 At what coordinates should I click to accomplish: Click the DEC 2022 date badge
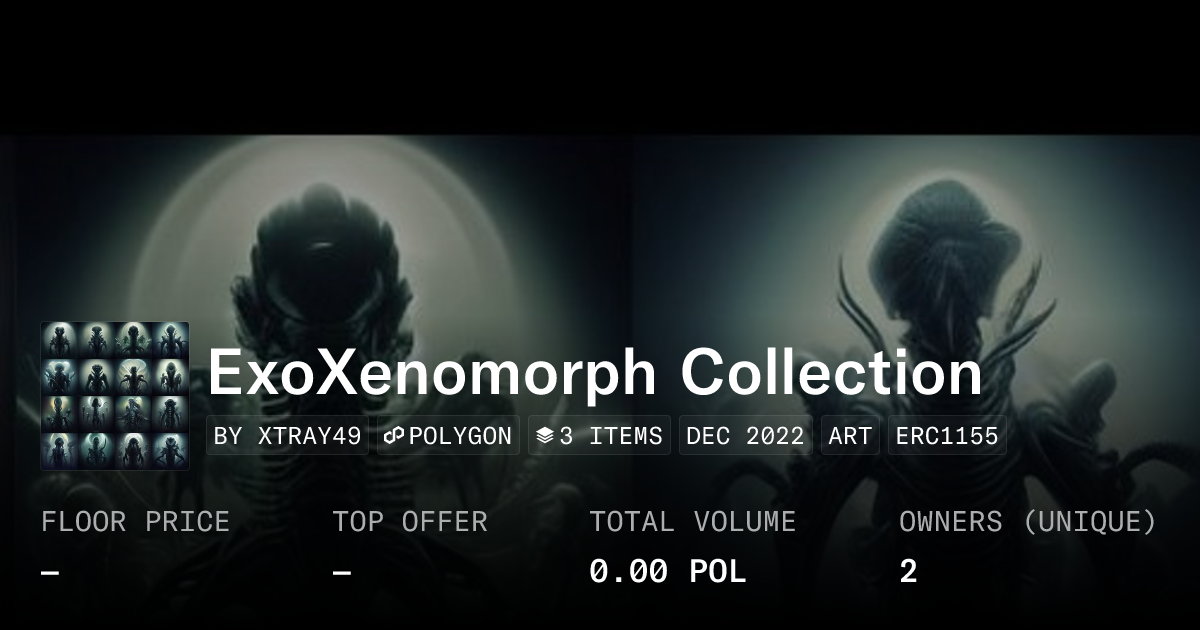tap(745, 436)
